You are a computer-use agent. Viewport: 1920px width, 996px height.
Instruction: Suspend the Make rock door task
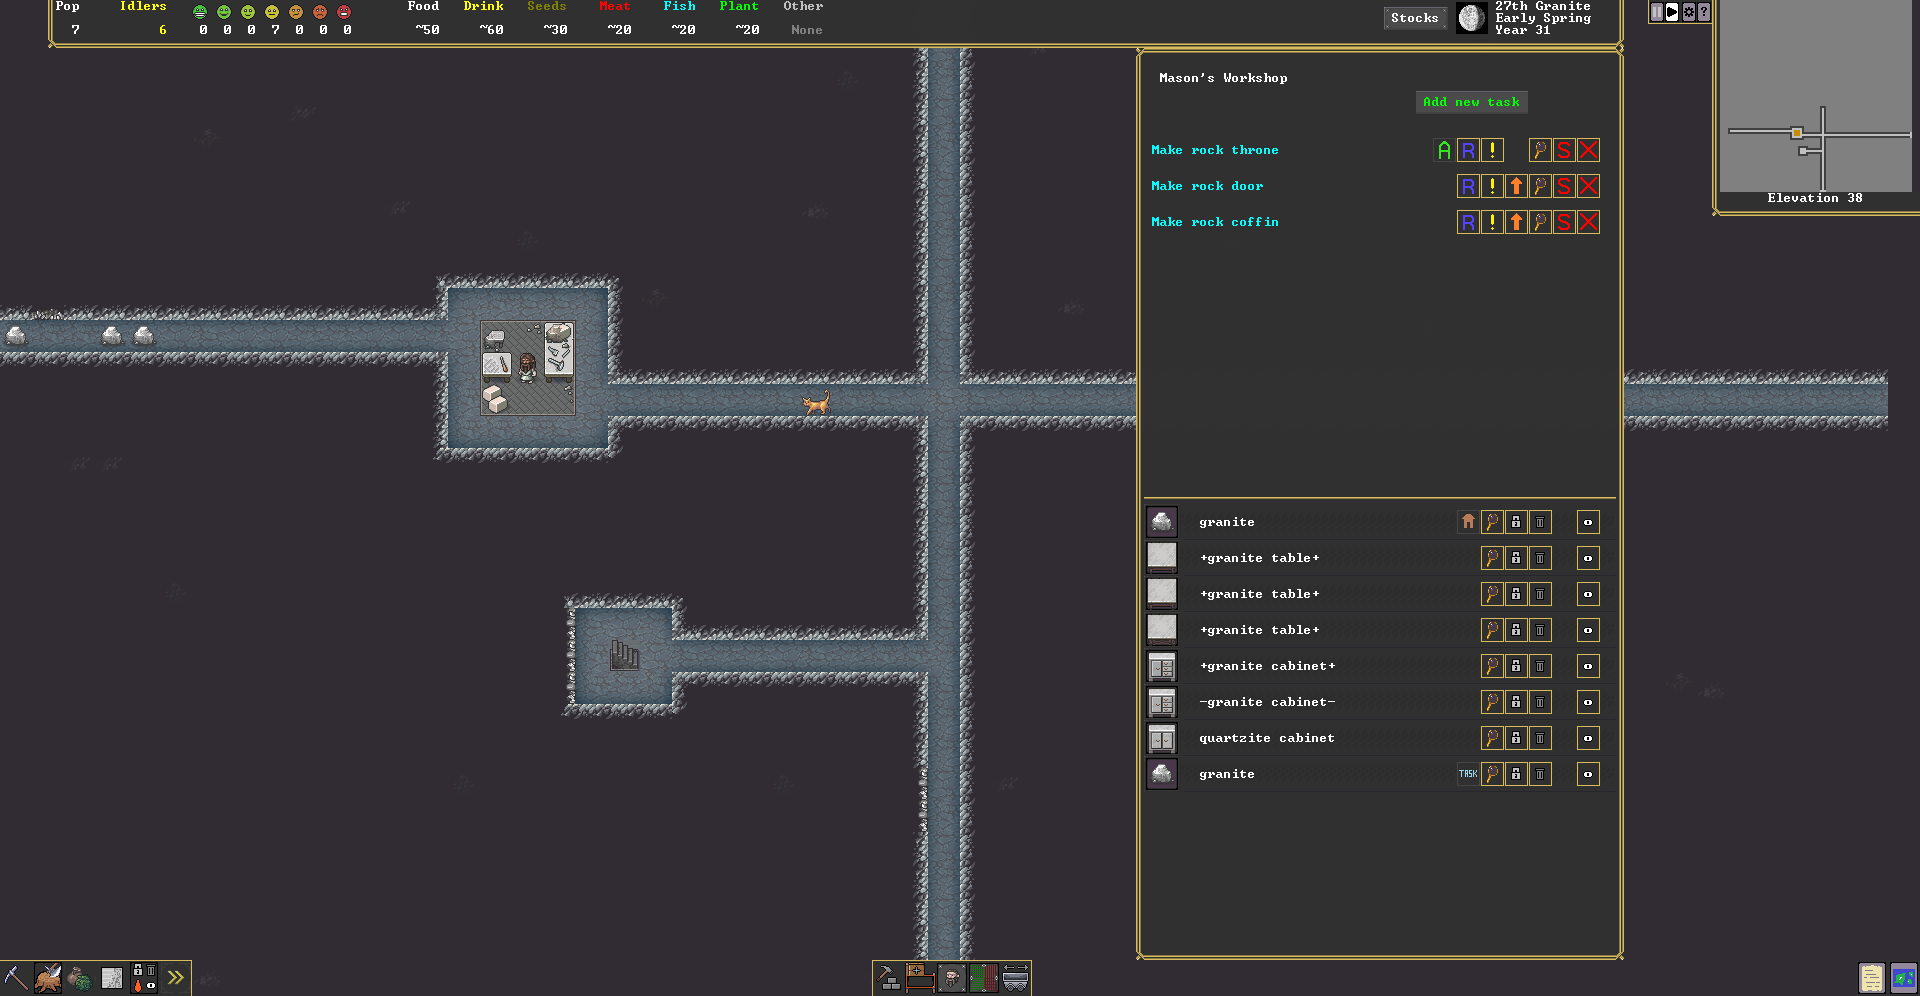tap(1564, 186)
